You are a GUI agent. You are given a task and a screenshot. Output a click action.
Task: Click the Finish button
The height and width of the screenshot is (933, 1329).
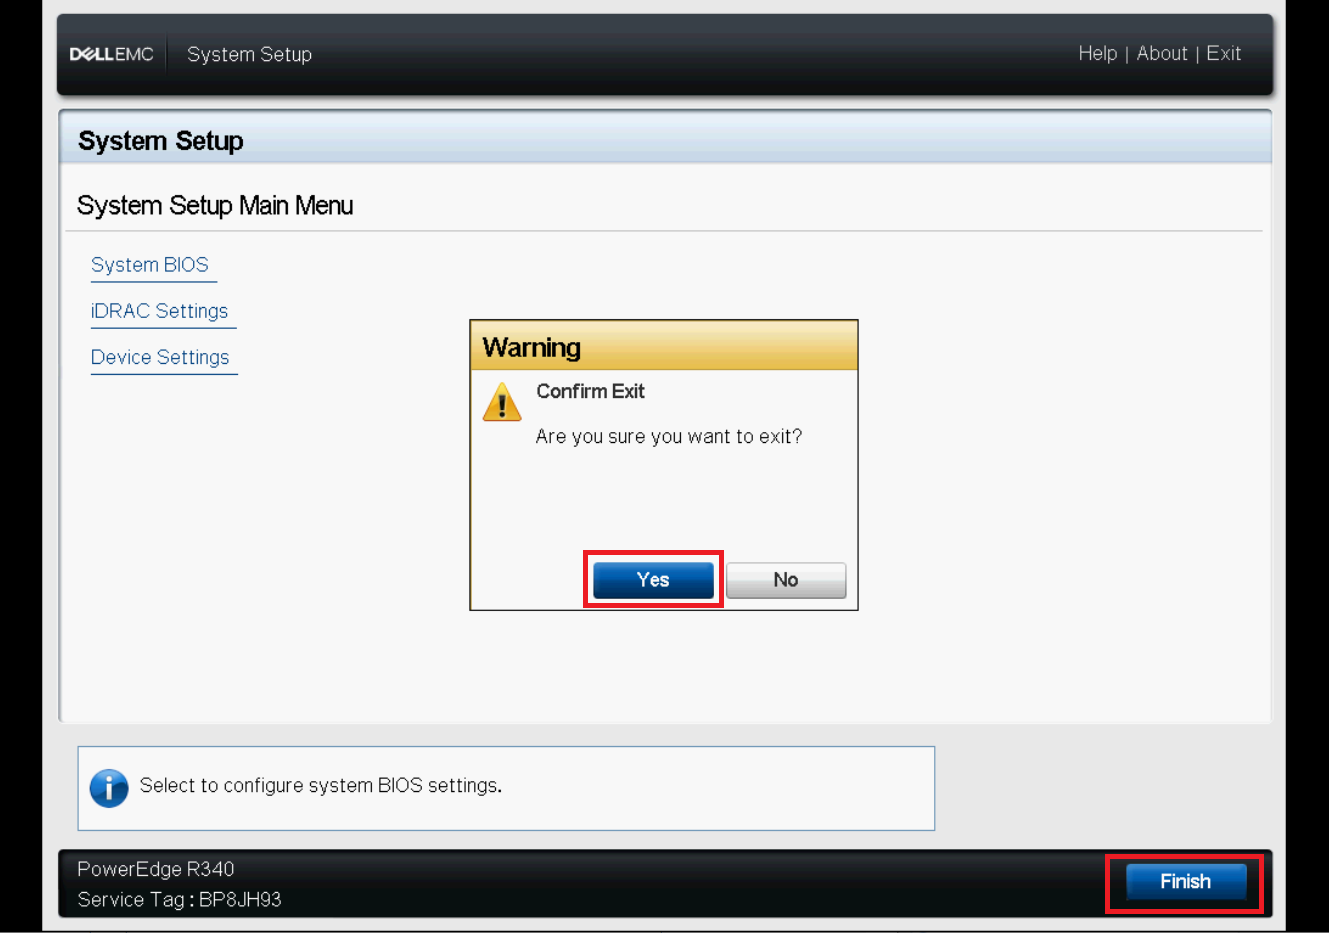(1186, 882)
